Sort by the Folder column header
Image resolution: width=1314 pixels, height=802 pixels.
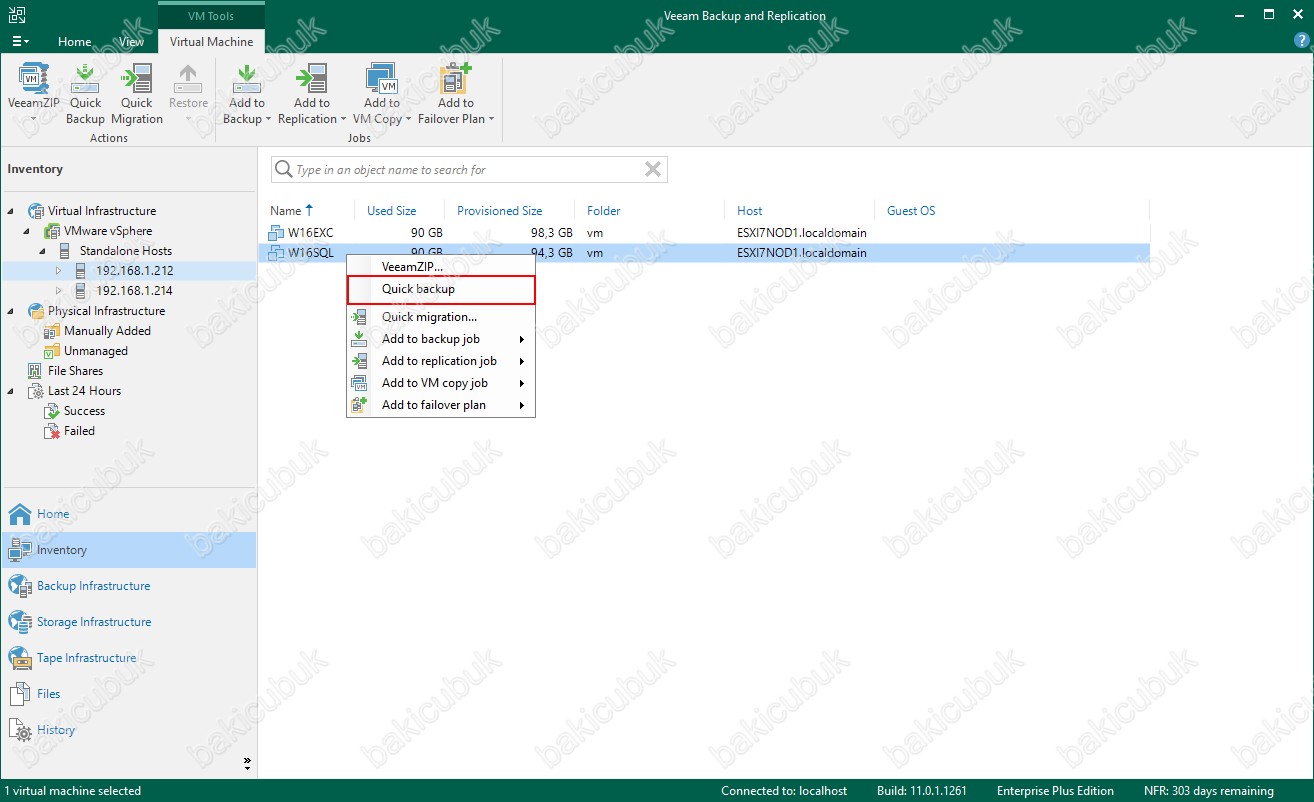pos(604,211)
